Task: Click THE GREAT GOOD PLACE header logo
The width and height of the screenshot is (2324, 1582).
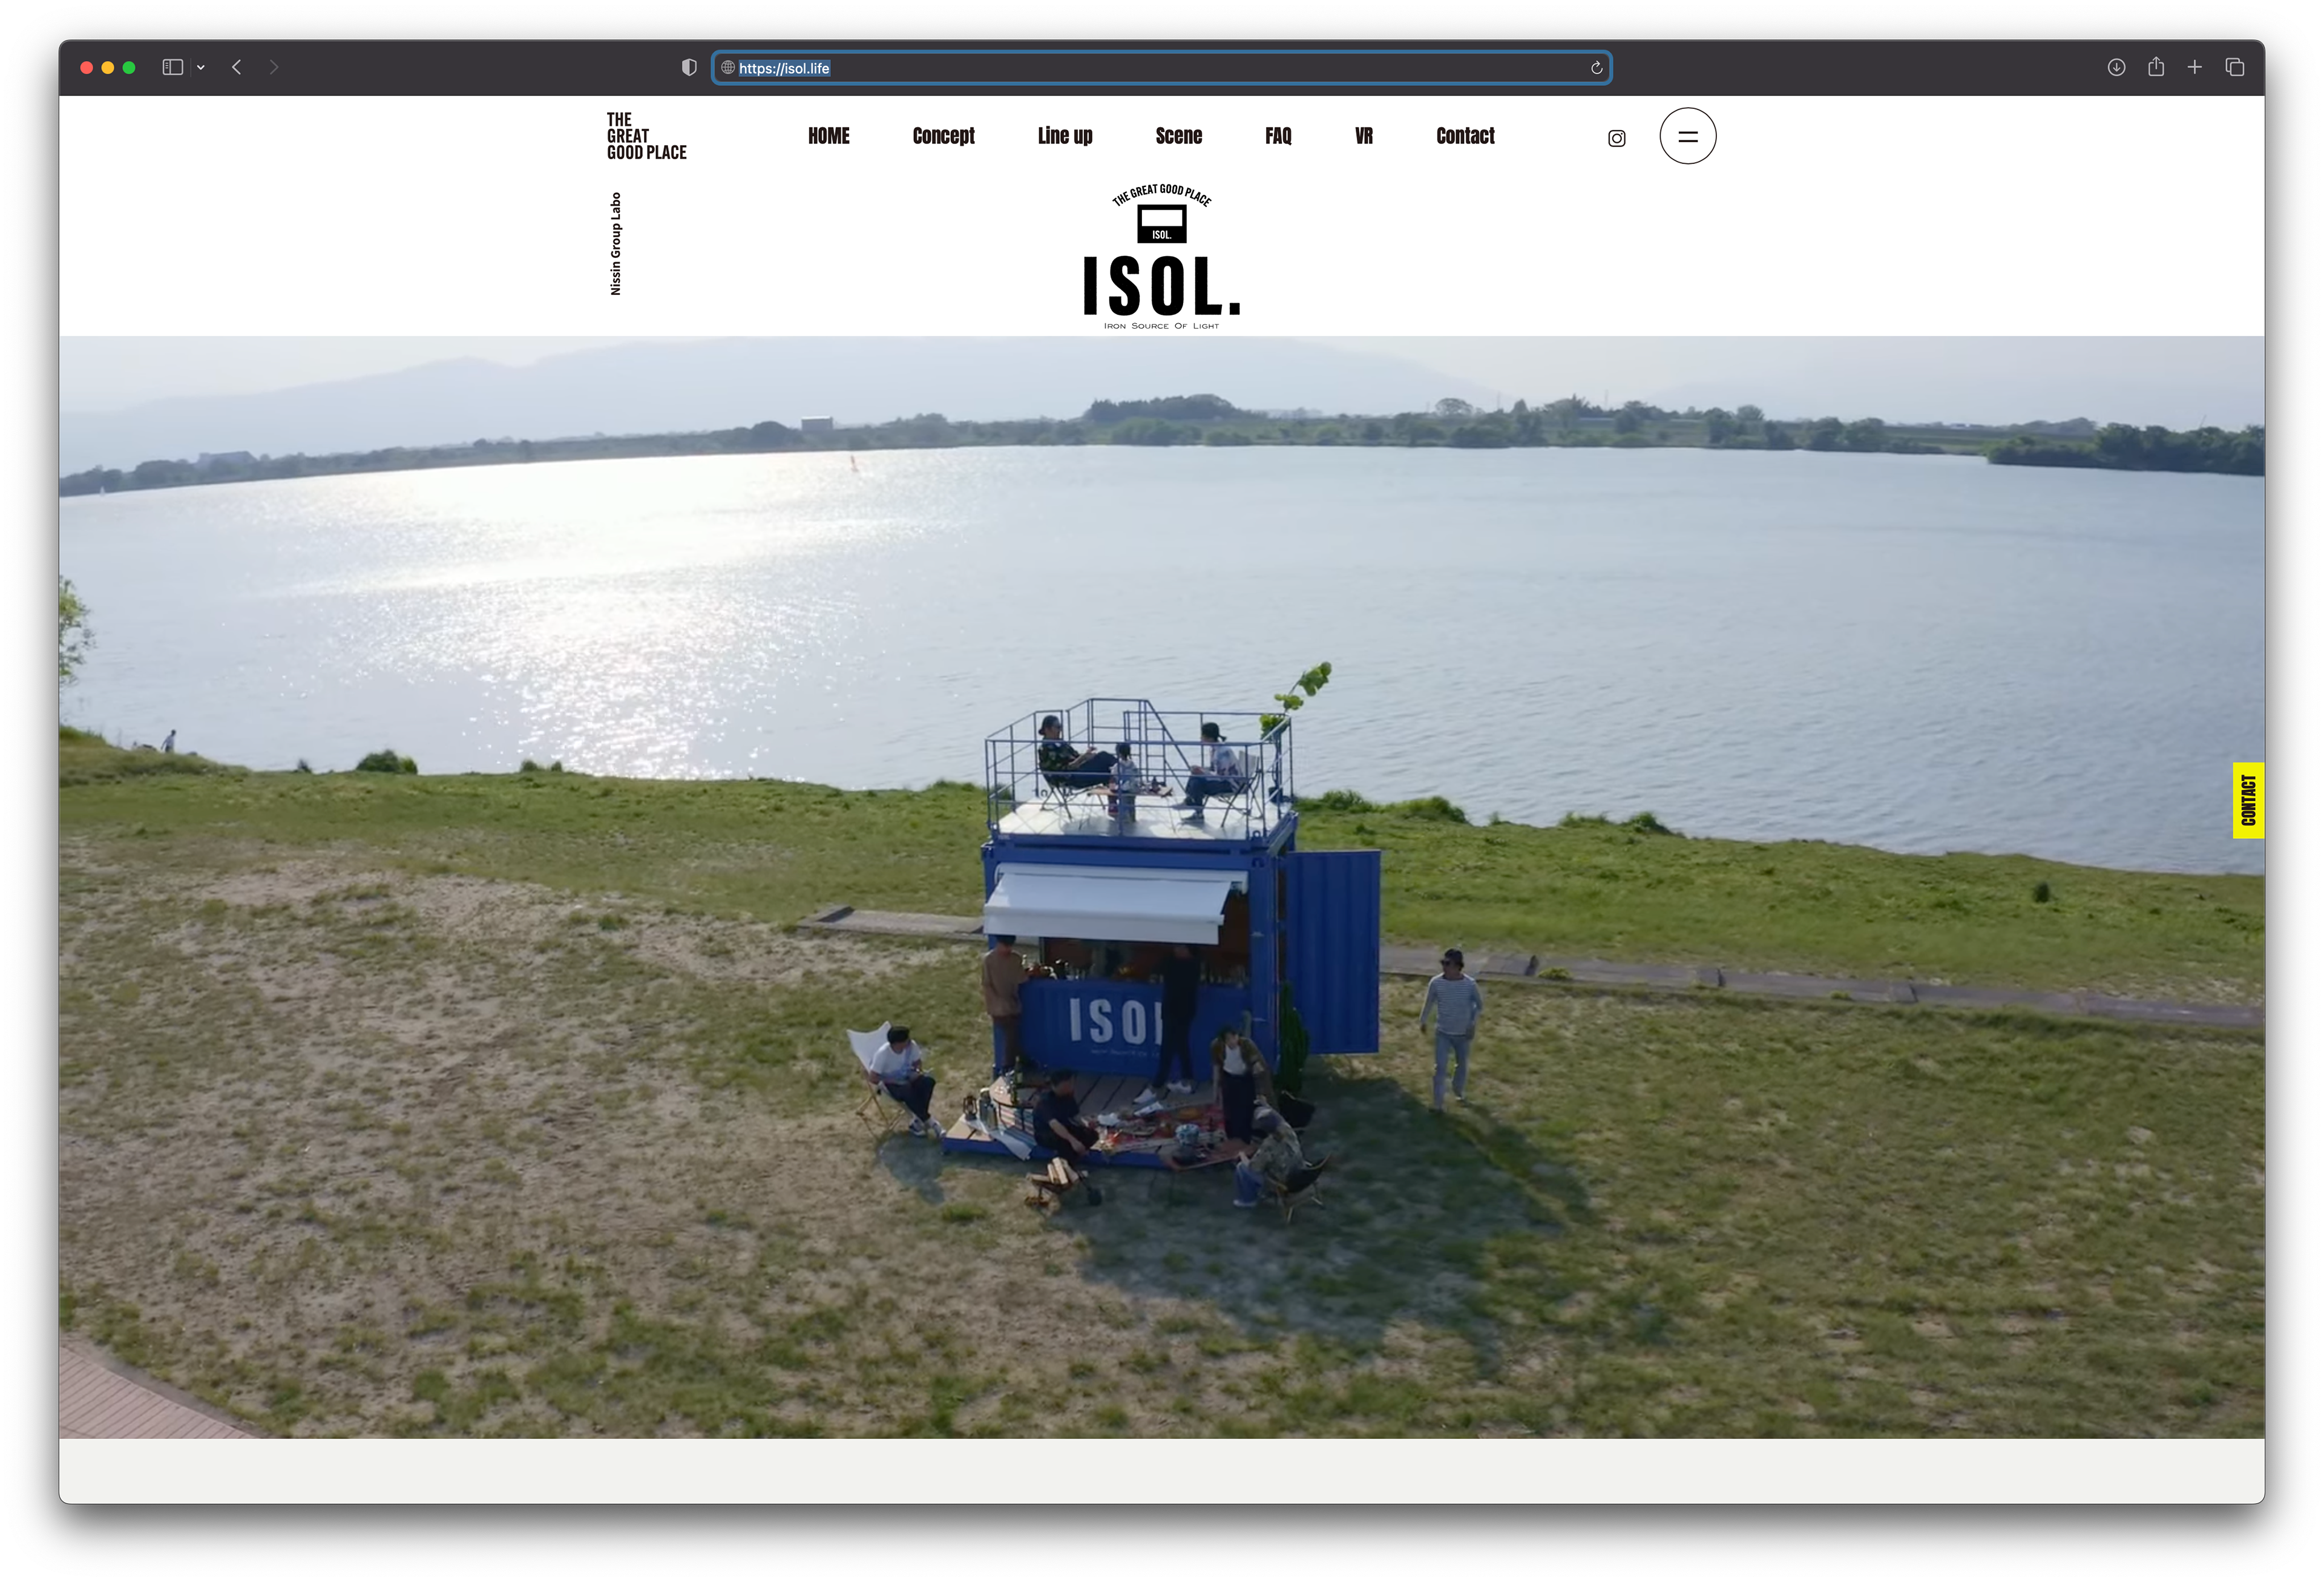Action: tap(646, 136)
